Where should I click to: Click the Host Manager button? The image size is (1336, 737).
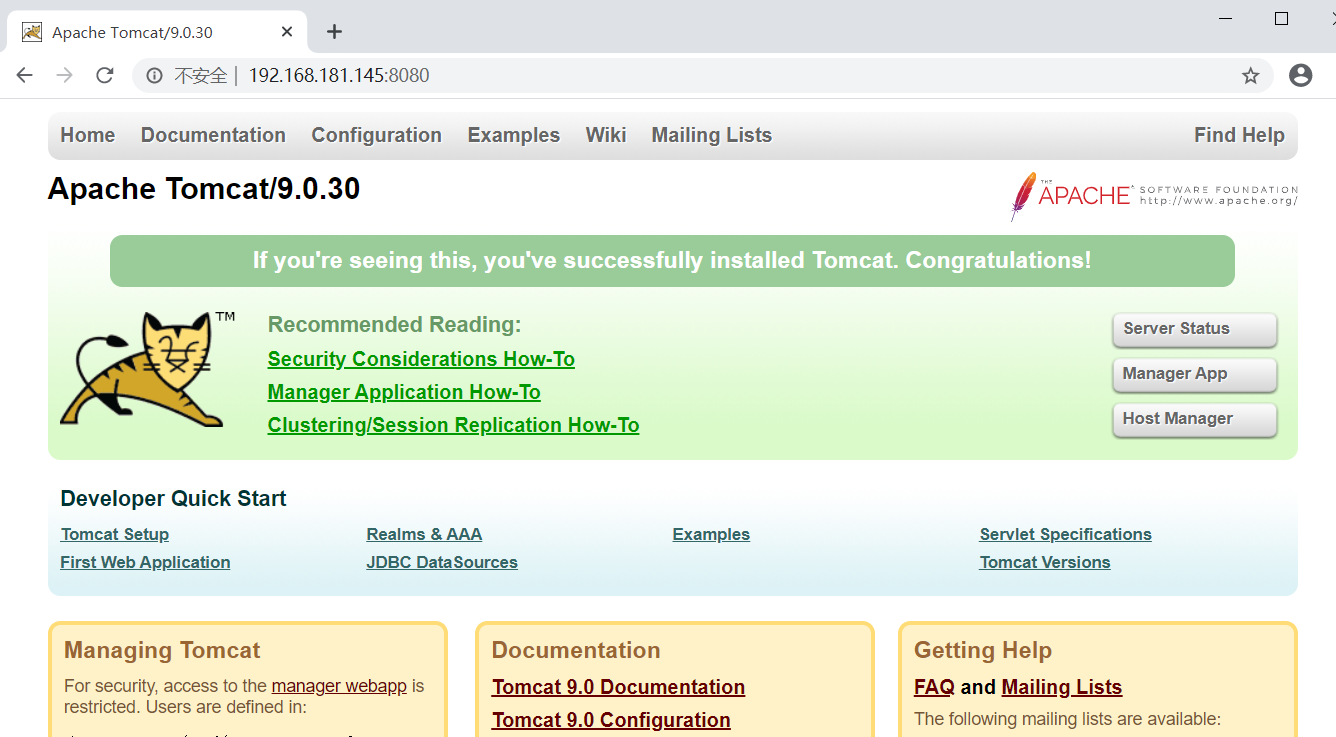point(1195,419)
